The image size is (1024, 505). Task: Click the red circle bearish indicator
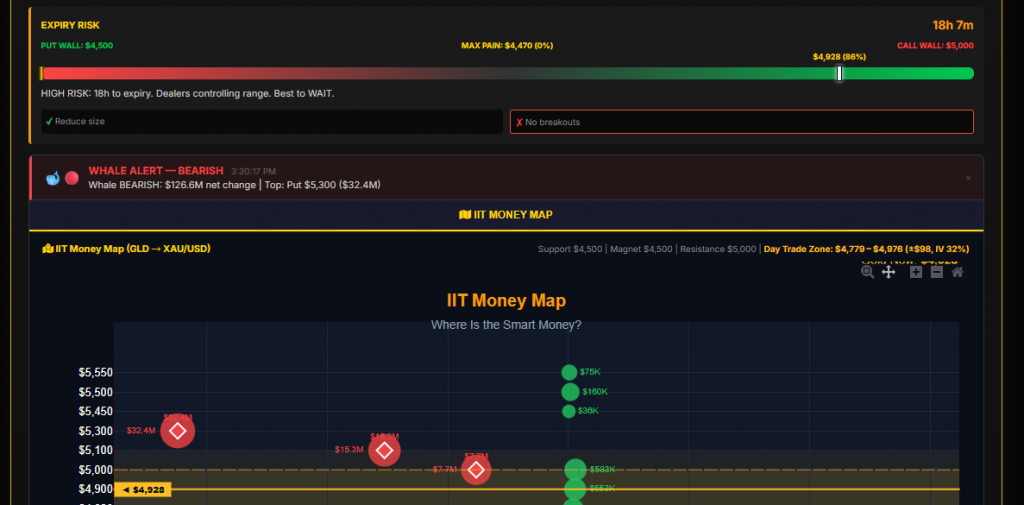point(72,178)
